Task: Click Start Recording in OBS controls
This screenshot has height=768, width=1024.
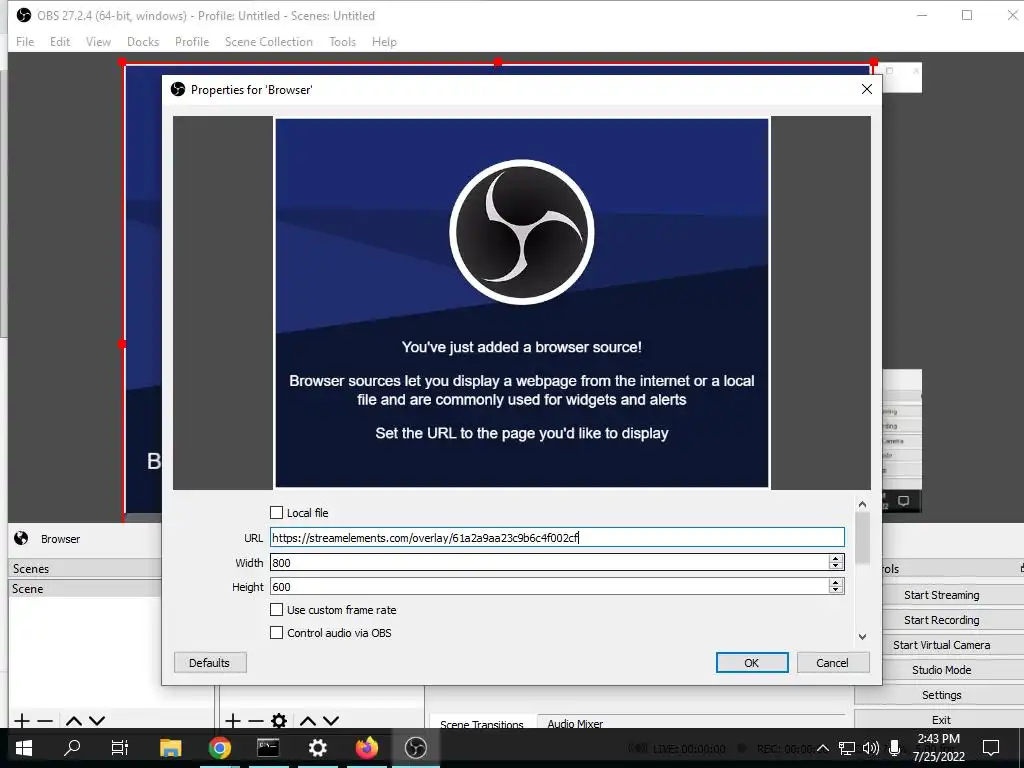Action: [941, 620]
